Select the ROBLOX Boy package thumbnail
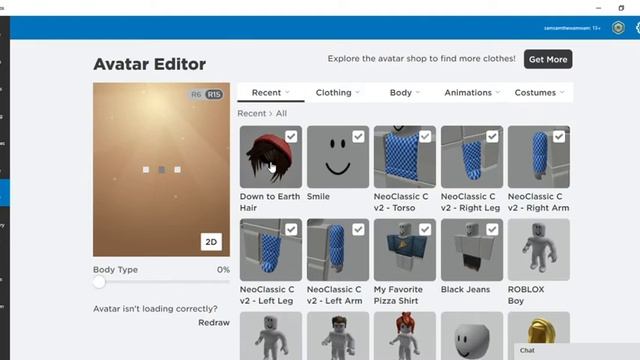This screenshot has height=360, width=640. click(539, 250)
